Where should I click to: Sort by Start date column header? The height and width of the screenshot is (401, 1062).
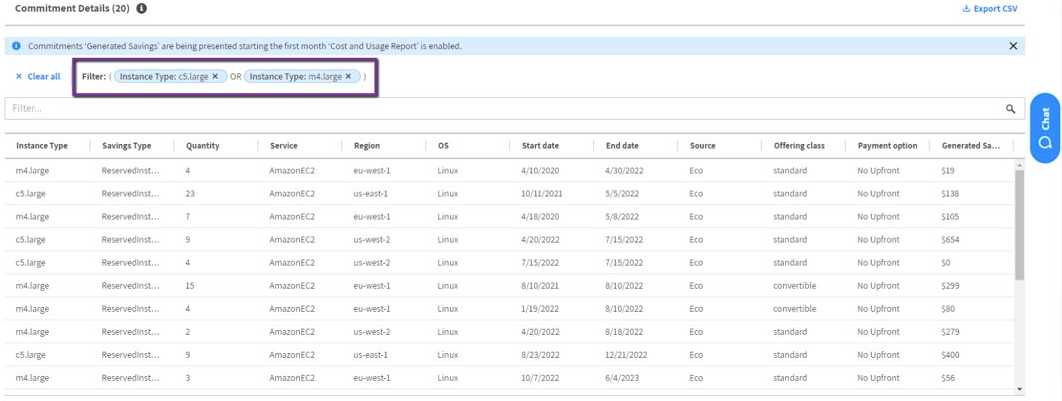tap(540, 146)
